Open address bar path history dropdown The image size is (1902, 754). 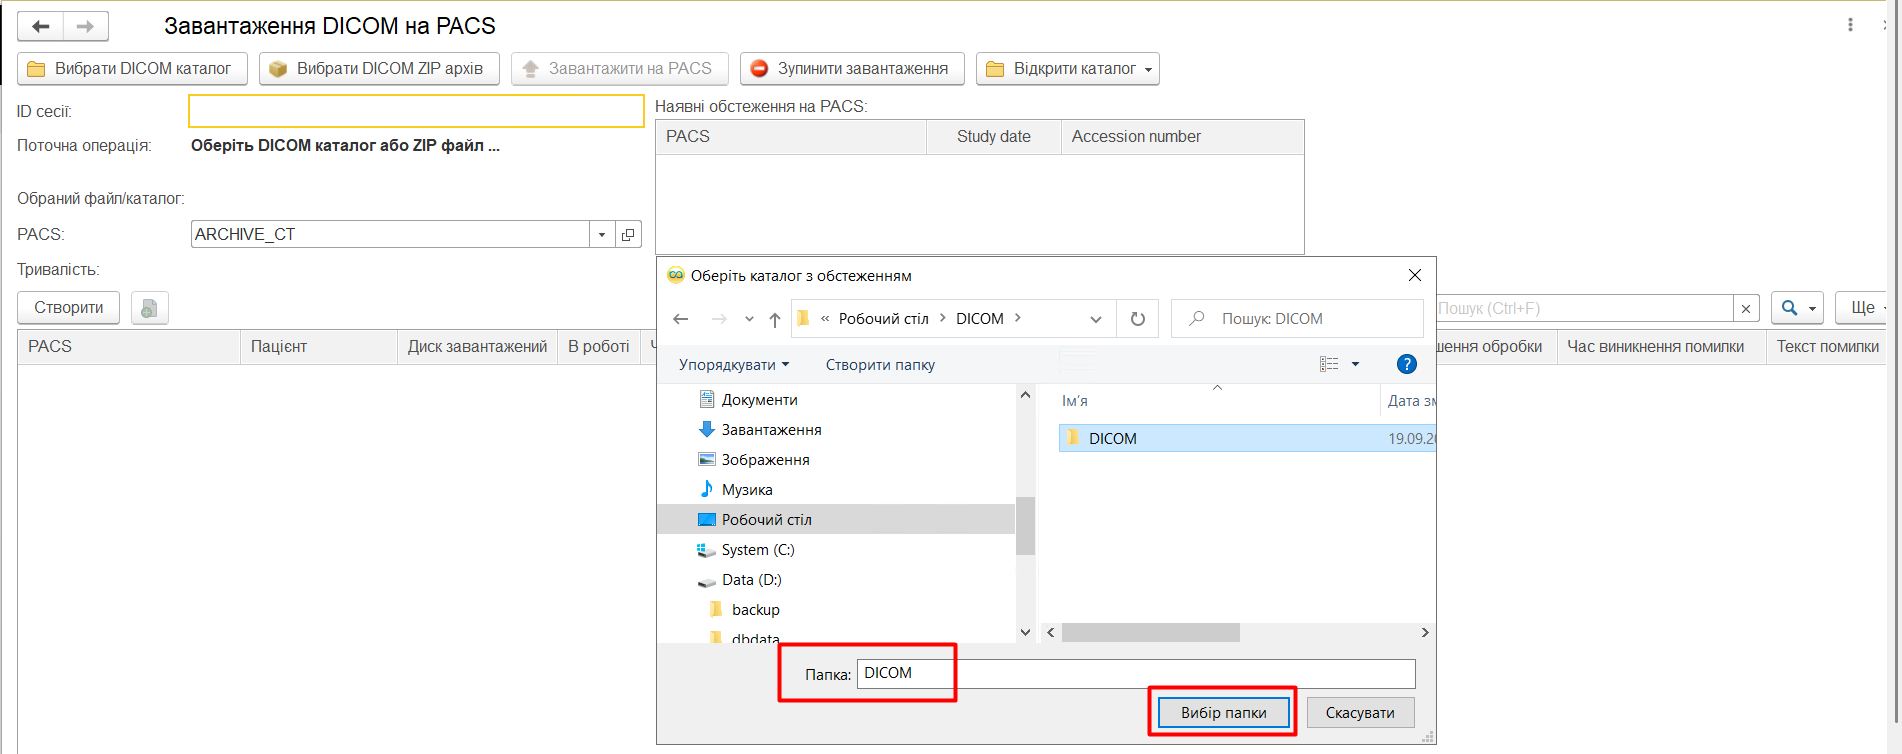tap(1096, 319)
